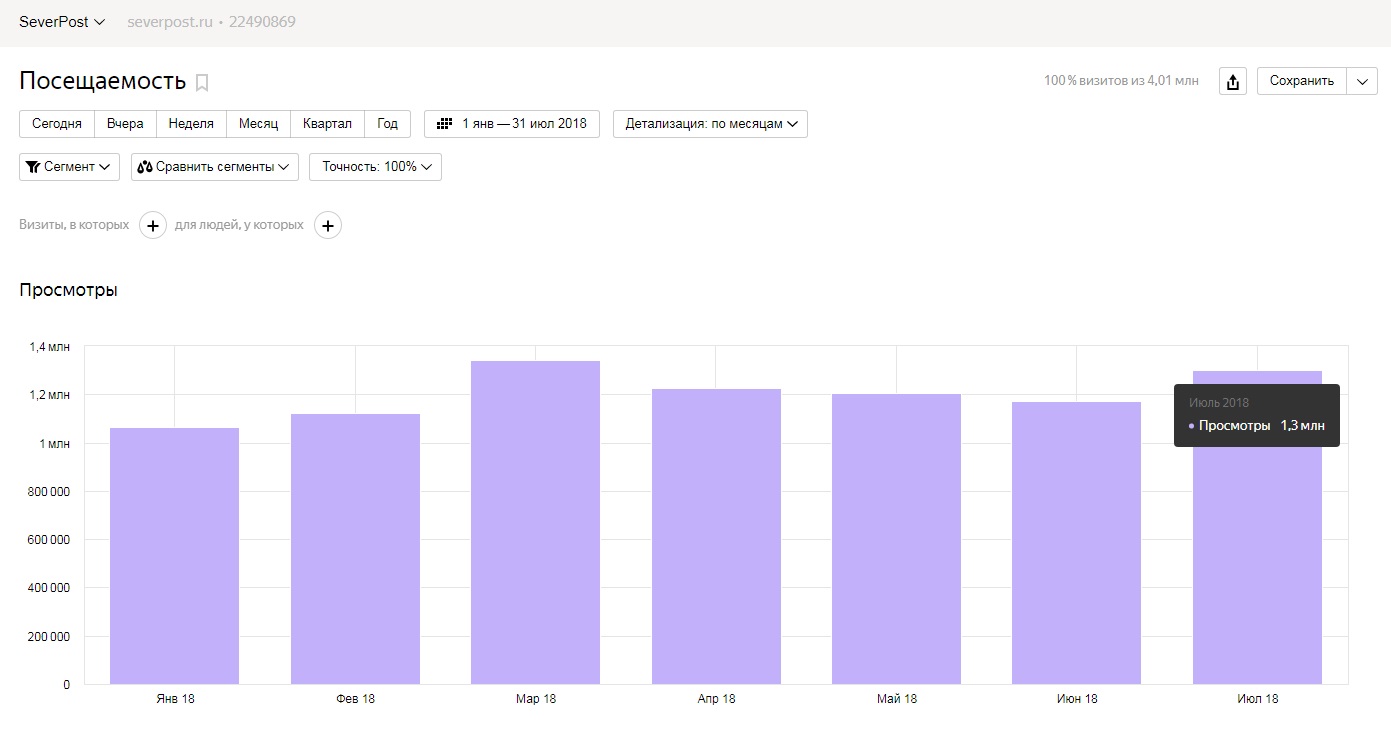This screenshot has width=1391, height=749.
Task: Select the Сегодня period tab
Action: coord(57,124)
